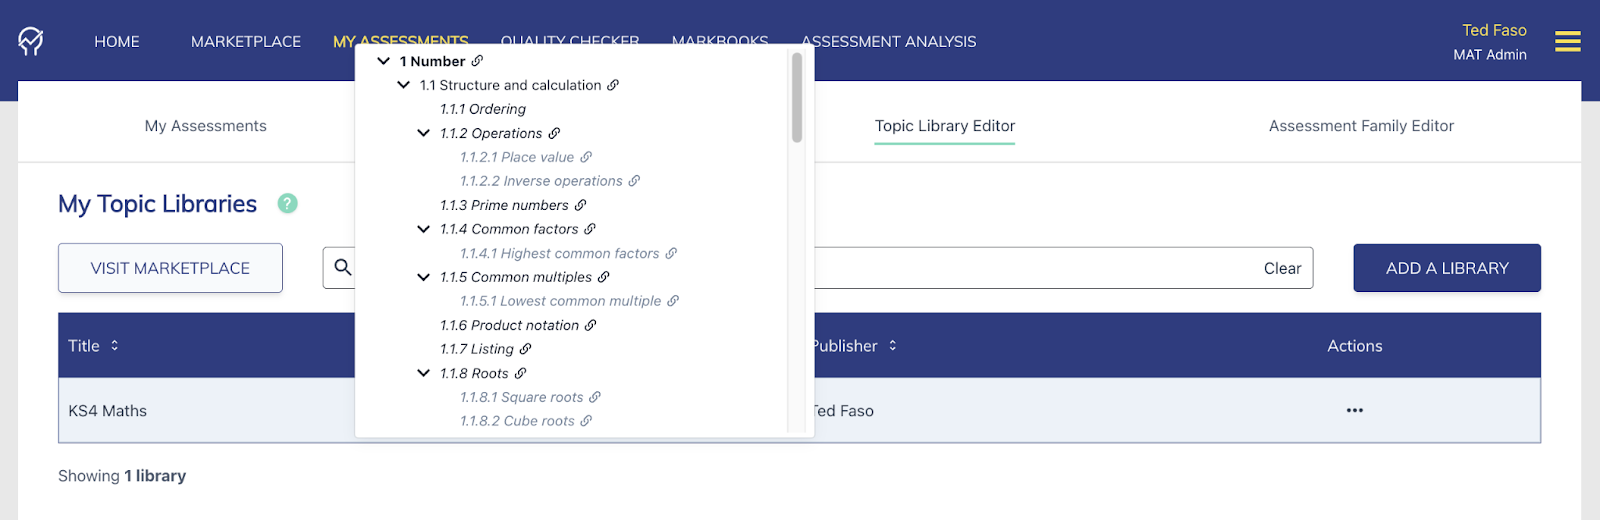1600x520 pixels.
Task: Click the topic tree popup scrollbar
Action: pyautogui.click(x=797, y=98)
